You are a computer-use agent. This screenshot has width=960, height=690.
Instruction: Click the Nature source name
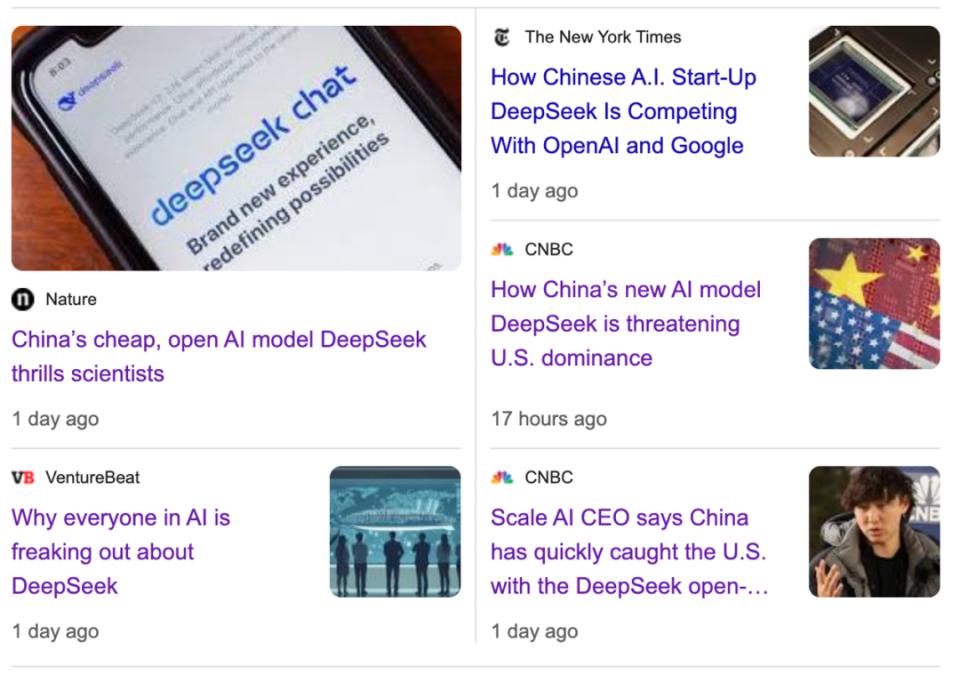[x=71, y=299]
